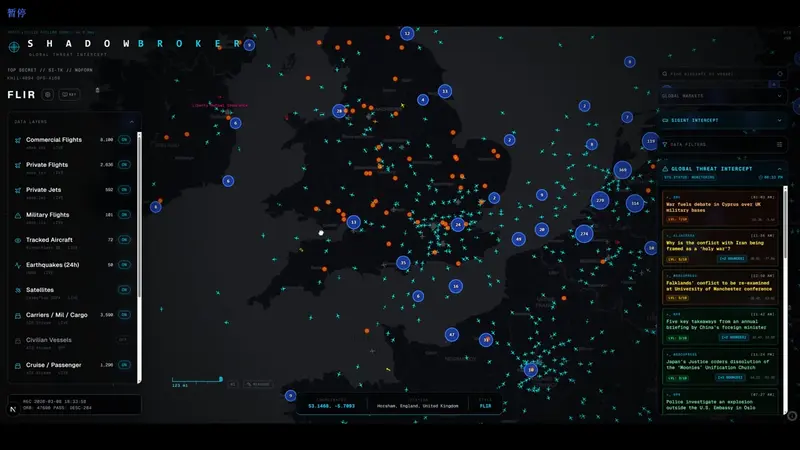This screenshot has width=800, height=450.
Task: Toggle the Satellites layer switch
Action: coord(125,290)
